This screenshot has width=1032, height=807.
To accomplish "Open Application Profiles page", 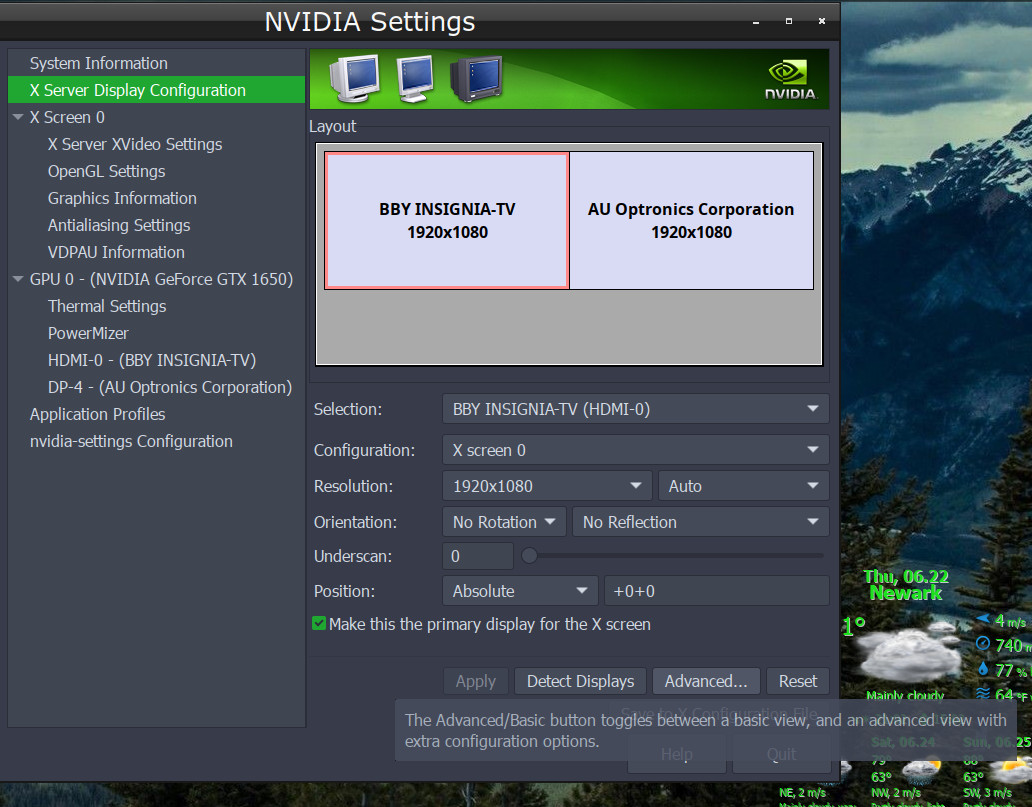I will [97, 414].
